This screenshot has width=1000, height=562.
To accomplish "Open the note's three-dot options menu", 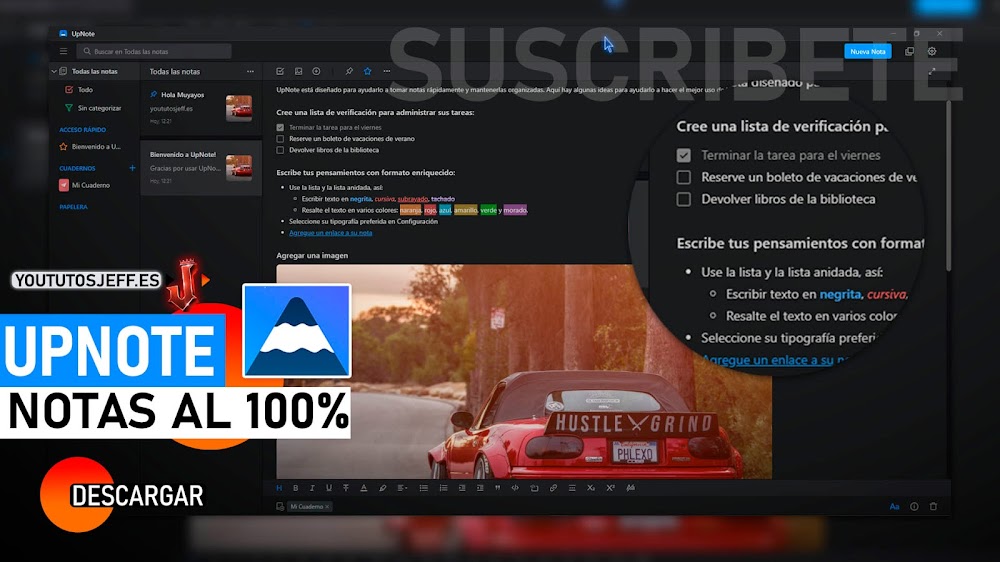I will coord(386,71).
